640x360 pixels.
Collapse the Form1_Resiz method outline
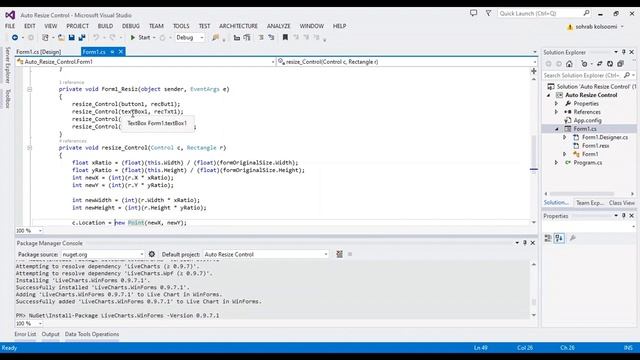pos(29,89)
